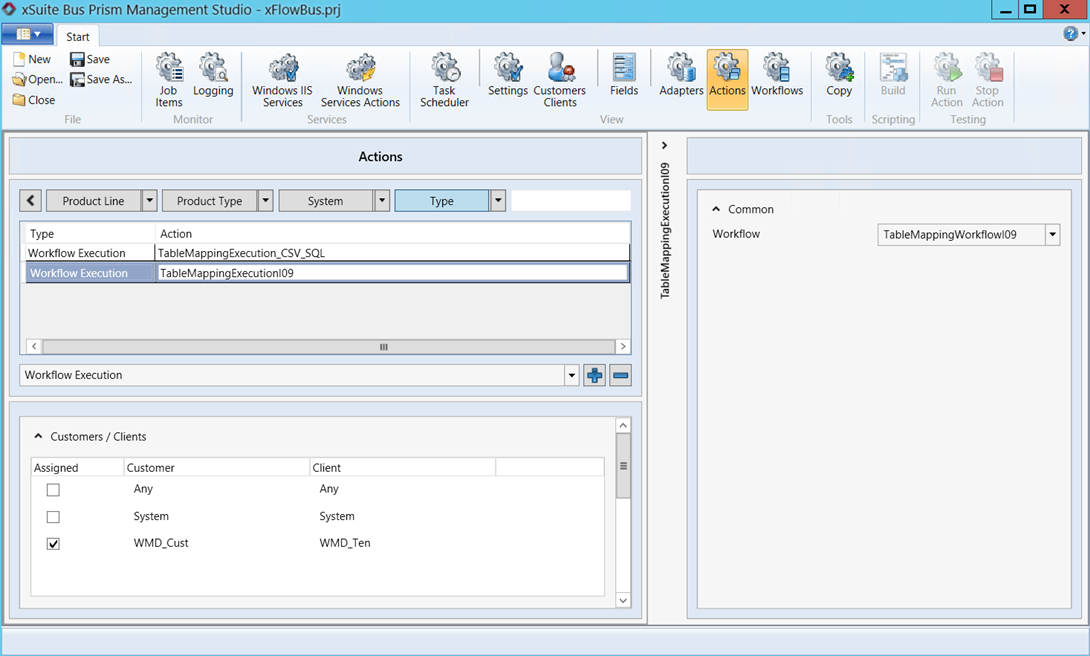Collapse the Customers / Clients section
This screenshot has width=1090, height=656.
click(x=39, y=437)
